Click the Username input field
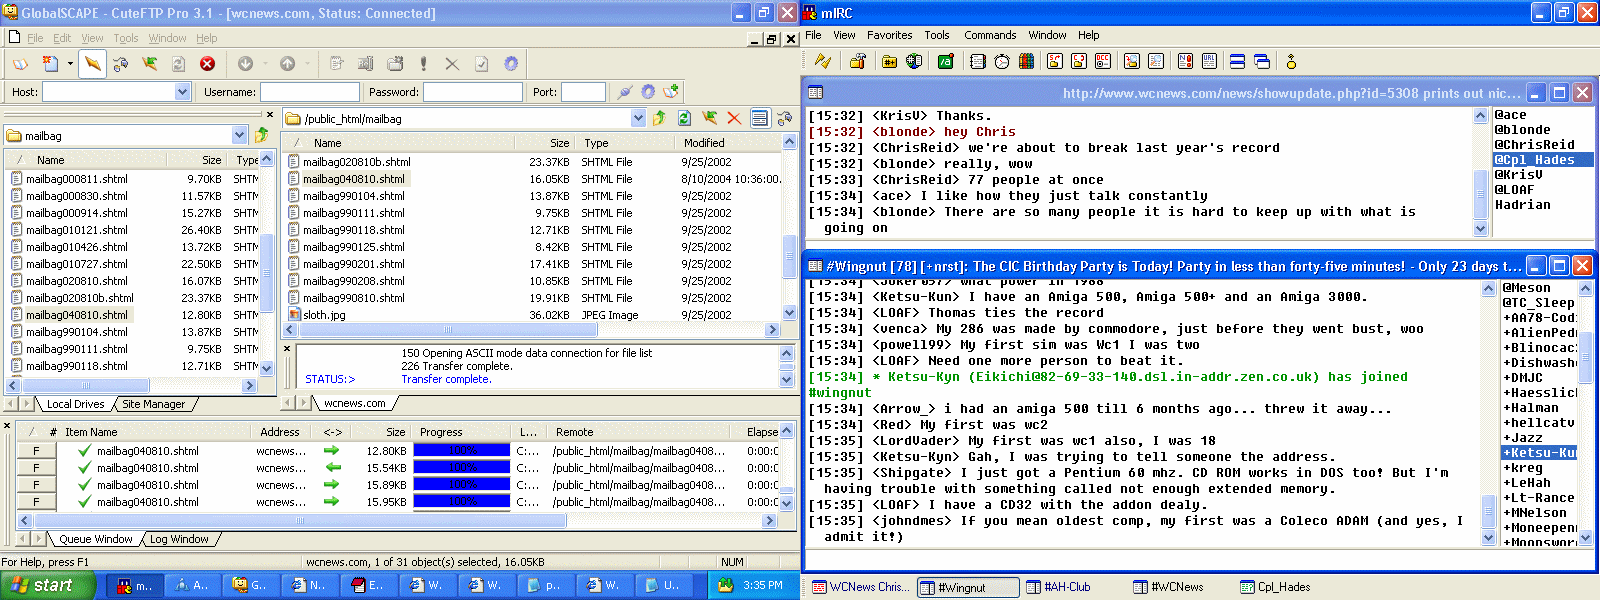 (309, 92)
